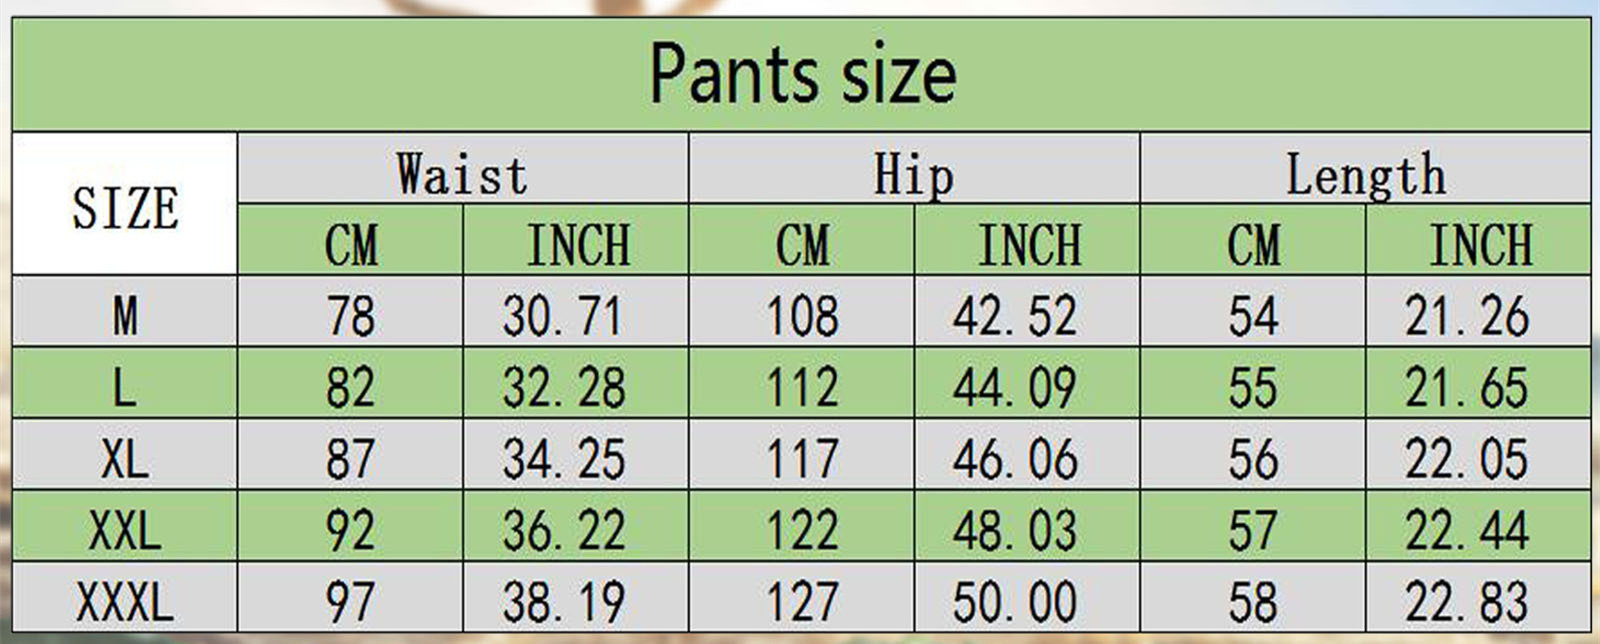Click the "Pants size" table title
This screenshot has width=1600, height=644.
point(802,74)
